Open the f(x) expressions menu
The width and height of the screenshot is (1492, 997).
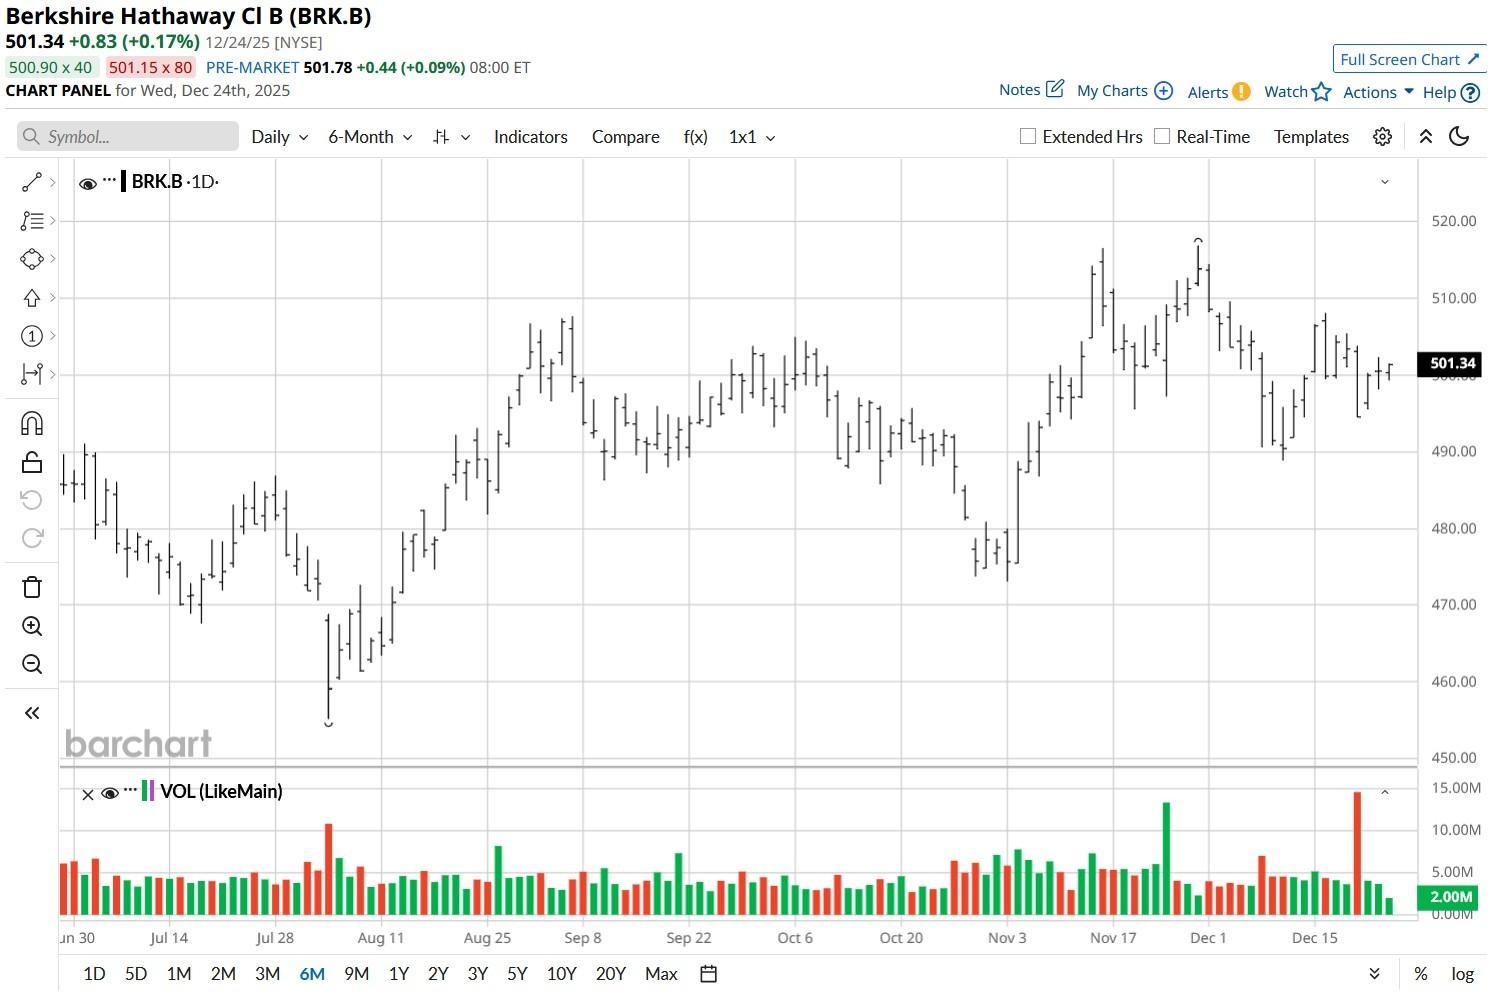coord(695,137)
